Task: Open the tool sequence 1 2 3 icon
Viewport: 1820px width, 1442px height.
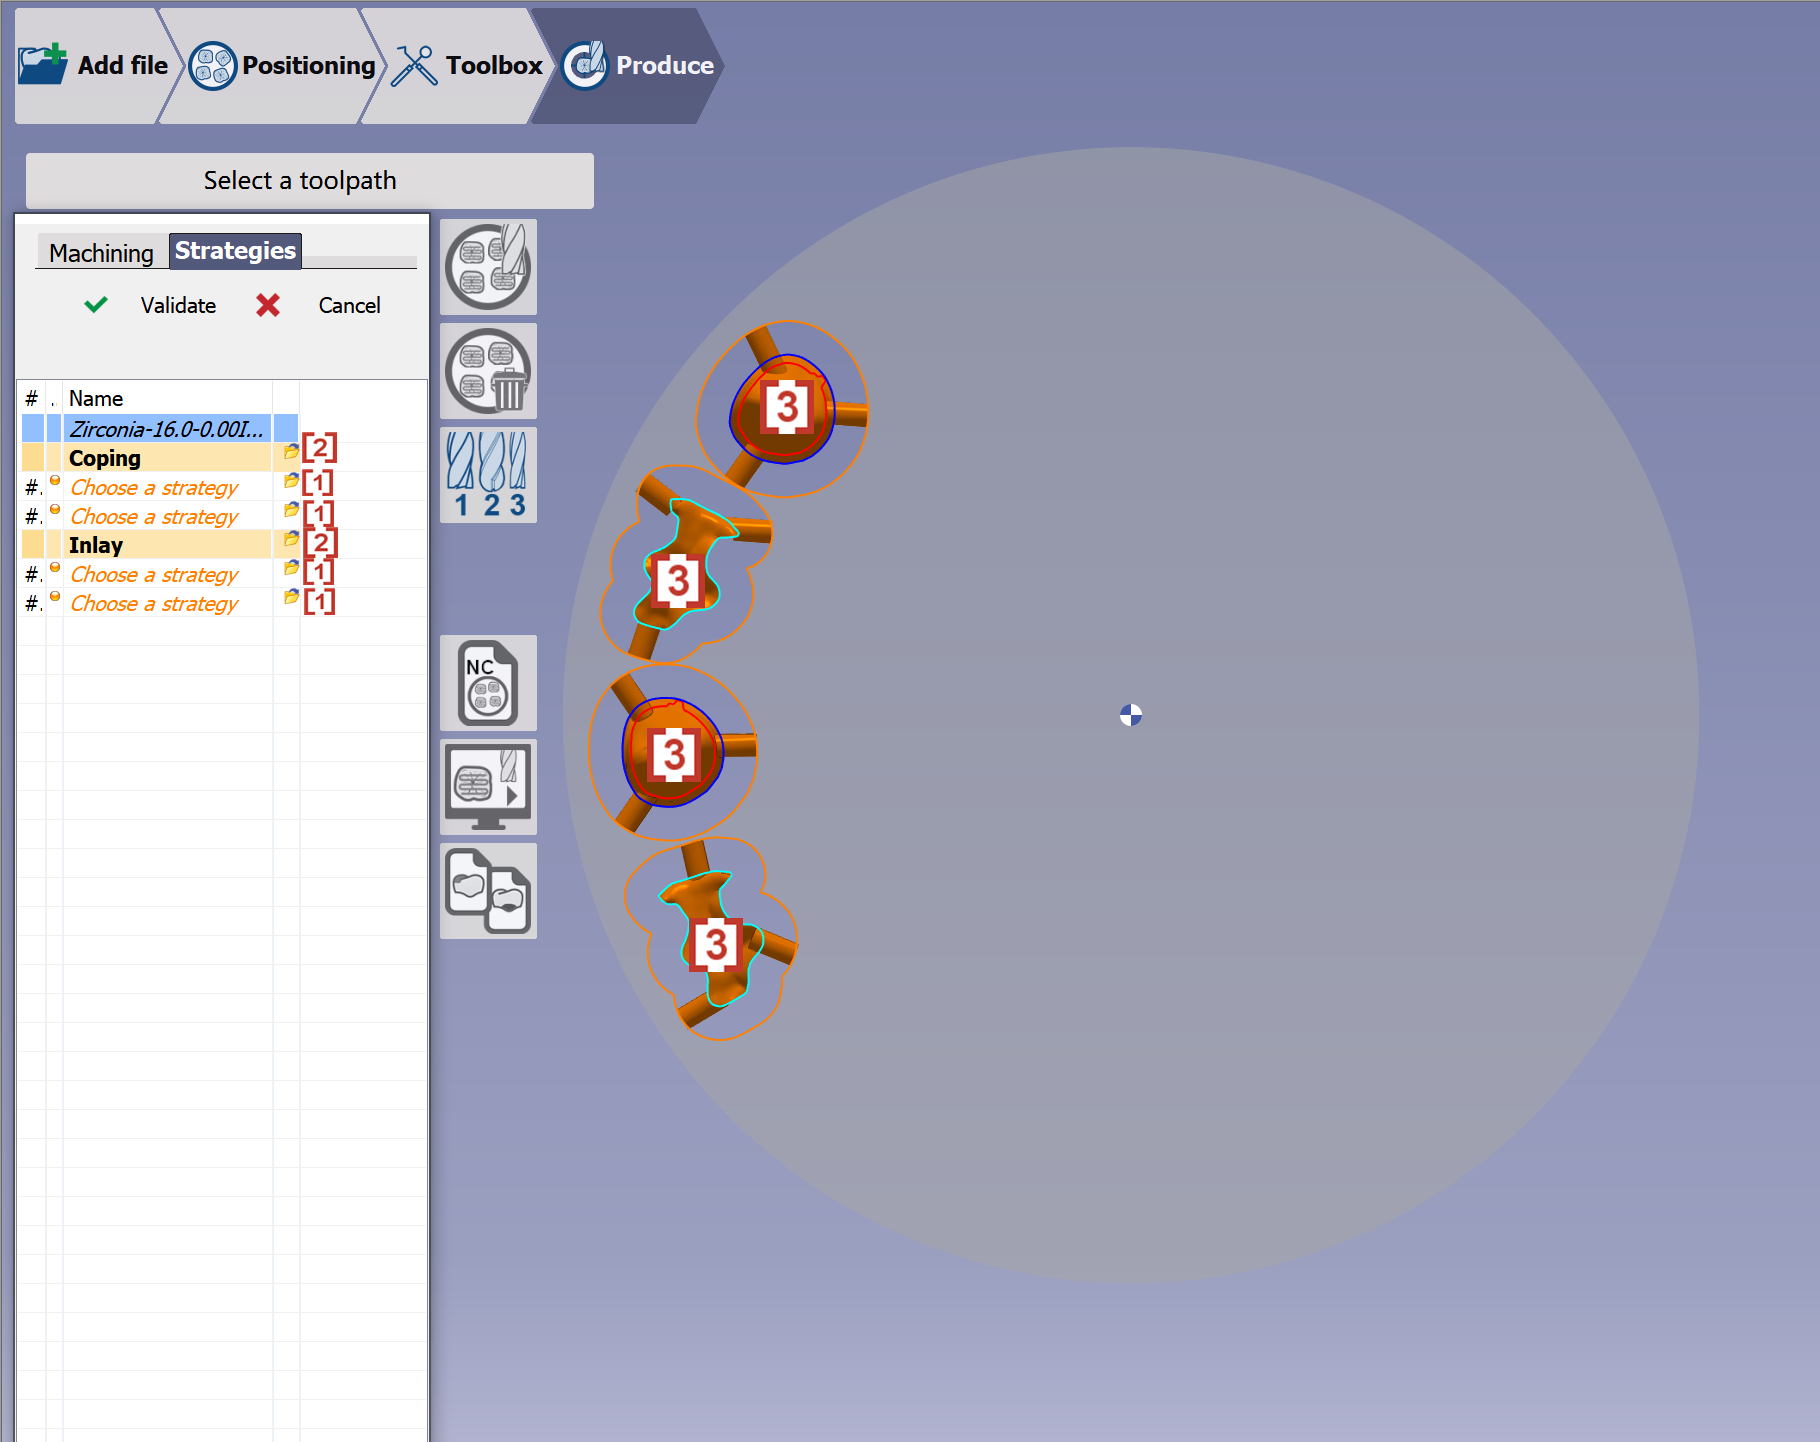Action: coord(488,475)
